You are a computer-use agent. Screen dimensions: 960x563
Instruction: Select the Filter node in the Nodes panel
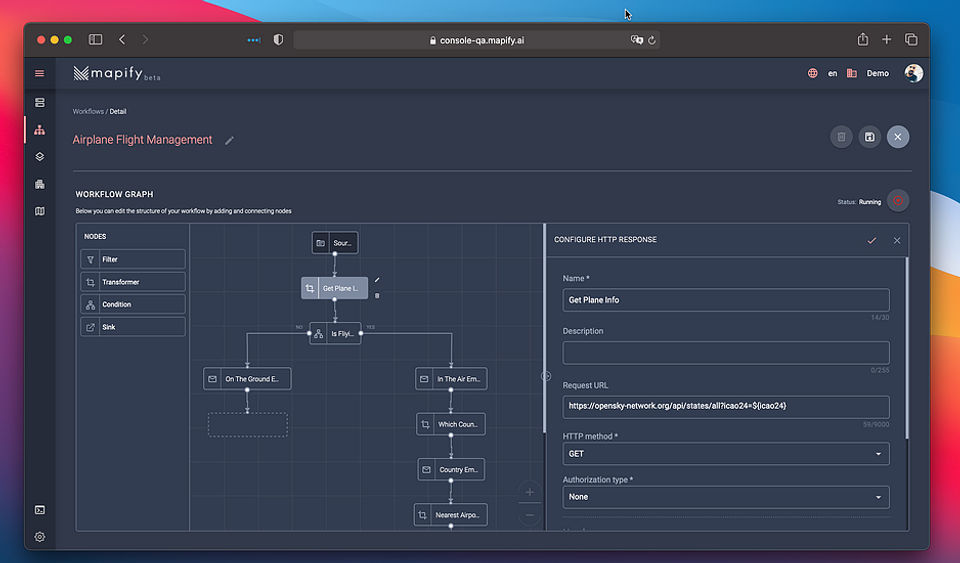click(x=133, y=259)
